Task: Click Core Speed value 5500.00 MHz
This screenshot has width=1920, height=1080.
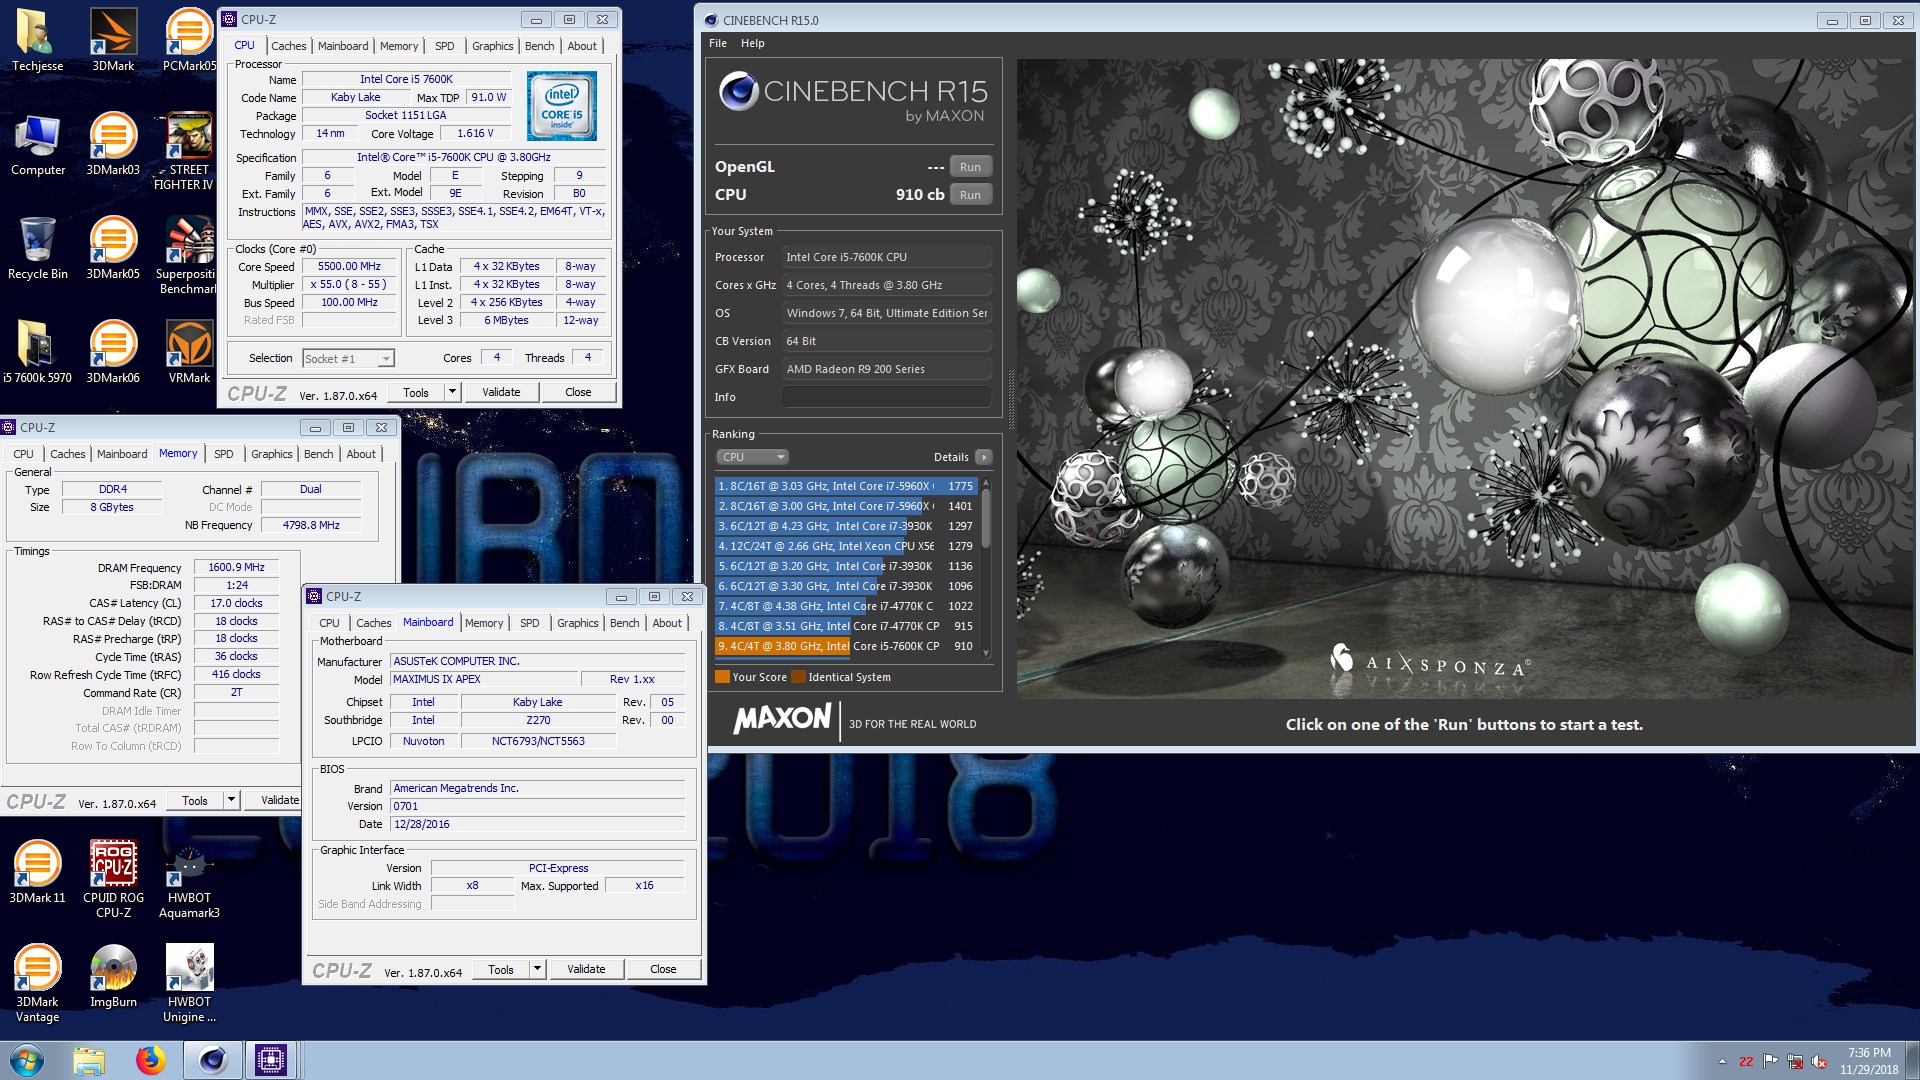Action: pos(349,267)
